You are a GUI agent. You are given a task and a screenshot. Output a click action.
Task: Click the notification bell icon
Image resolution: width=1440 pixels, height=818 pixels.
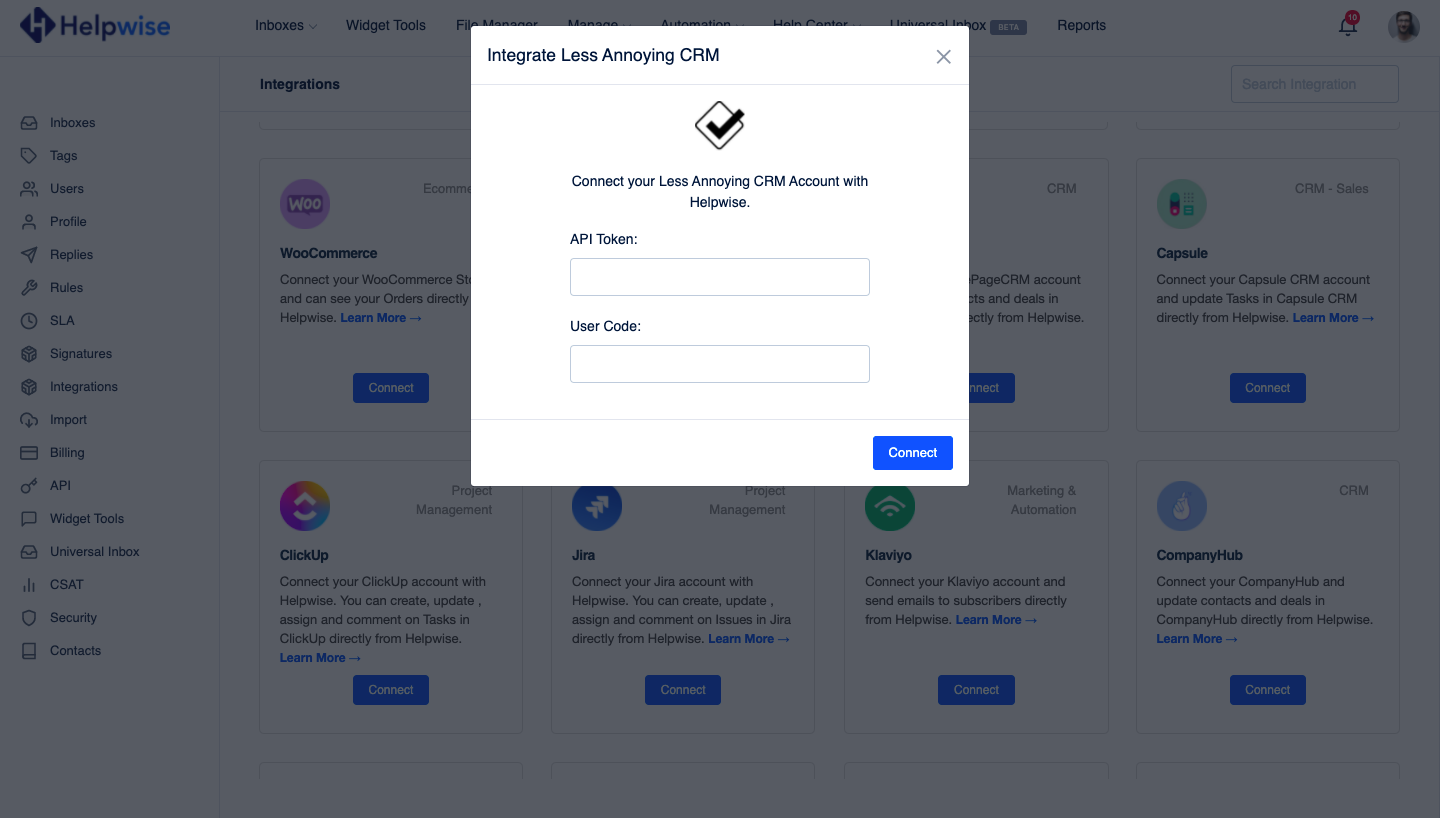point(1347,26)
